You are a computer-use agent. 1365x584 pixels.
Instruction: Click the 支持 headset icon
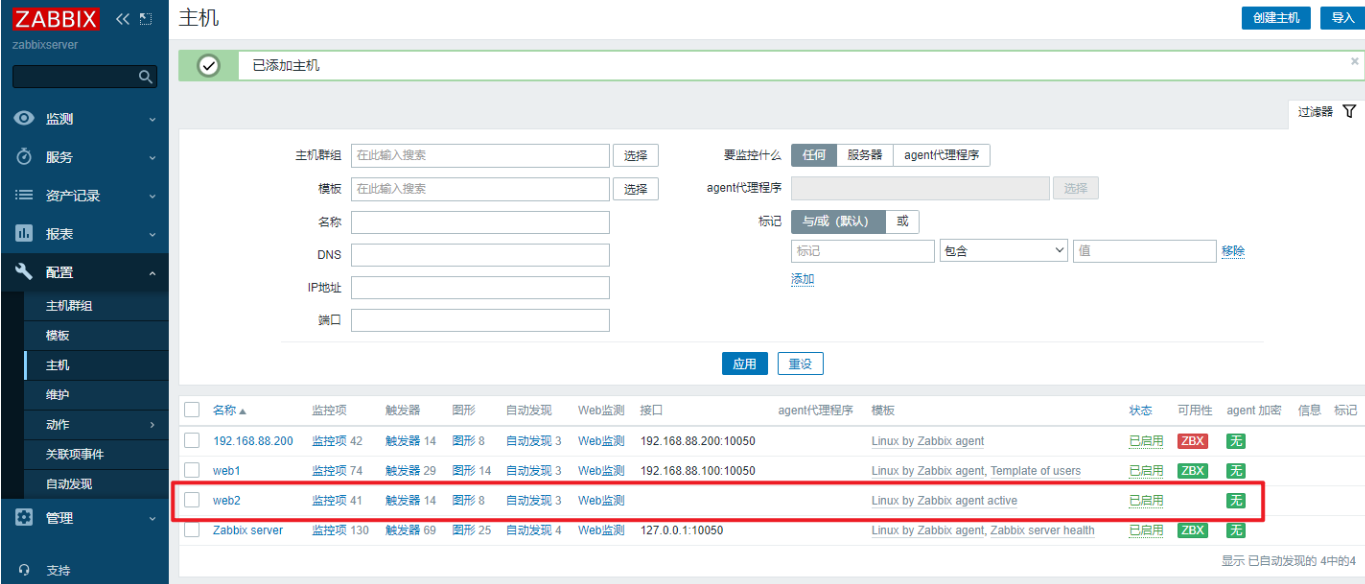[25, 570]
